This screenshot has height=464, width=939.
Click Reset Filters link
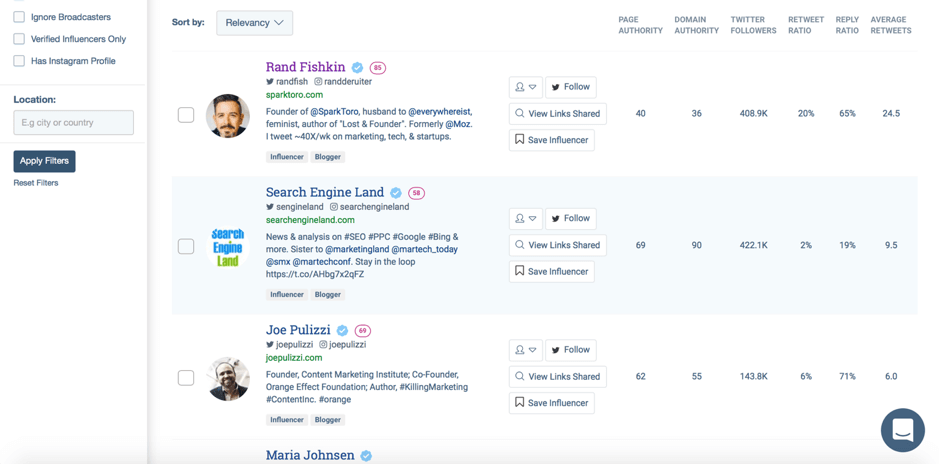(x=36, y=183)
